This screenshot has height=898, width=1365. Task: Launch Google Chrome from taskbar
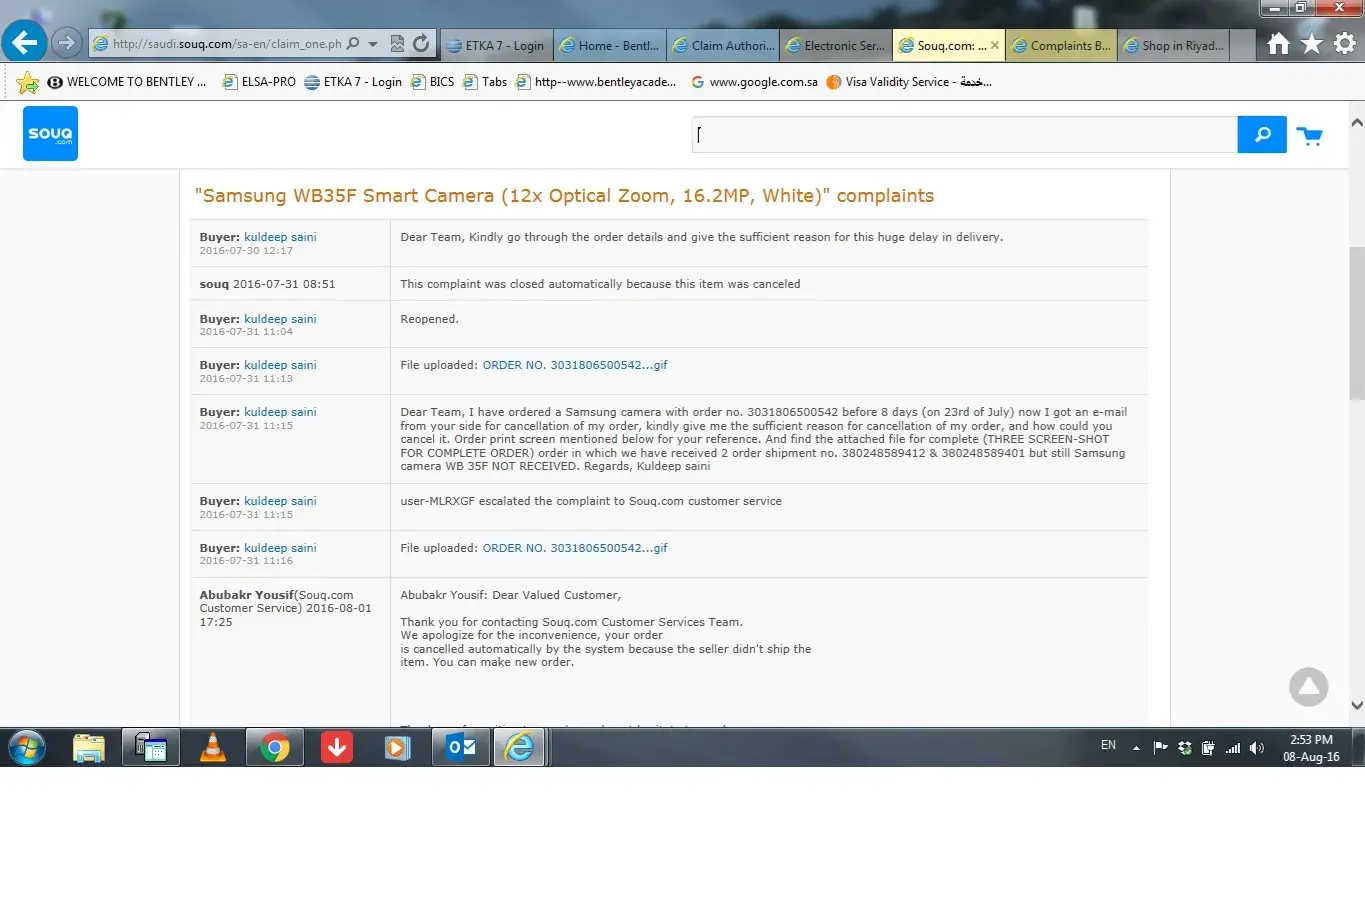(275, 747)
